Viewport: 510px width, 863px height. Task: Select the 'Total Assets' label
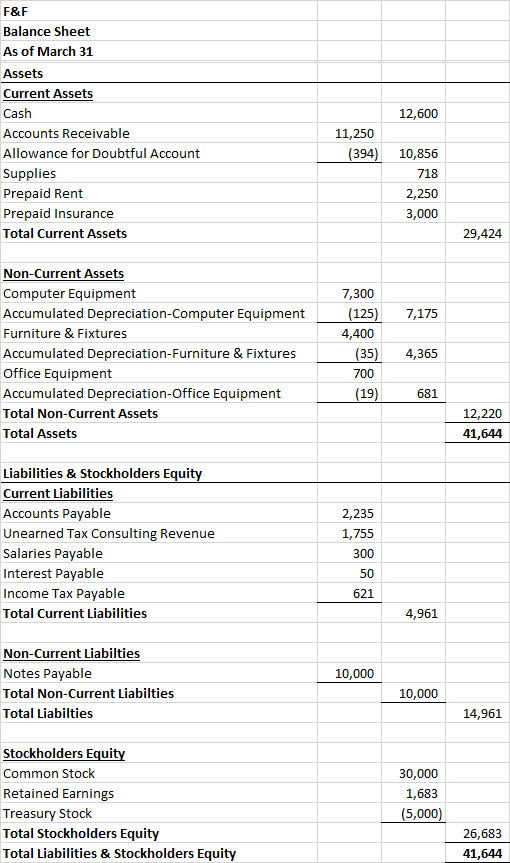(40, 434)
